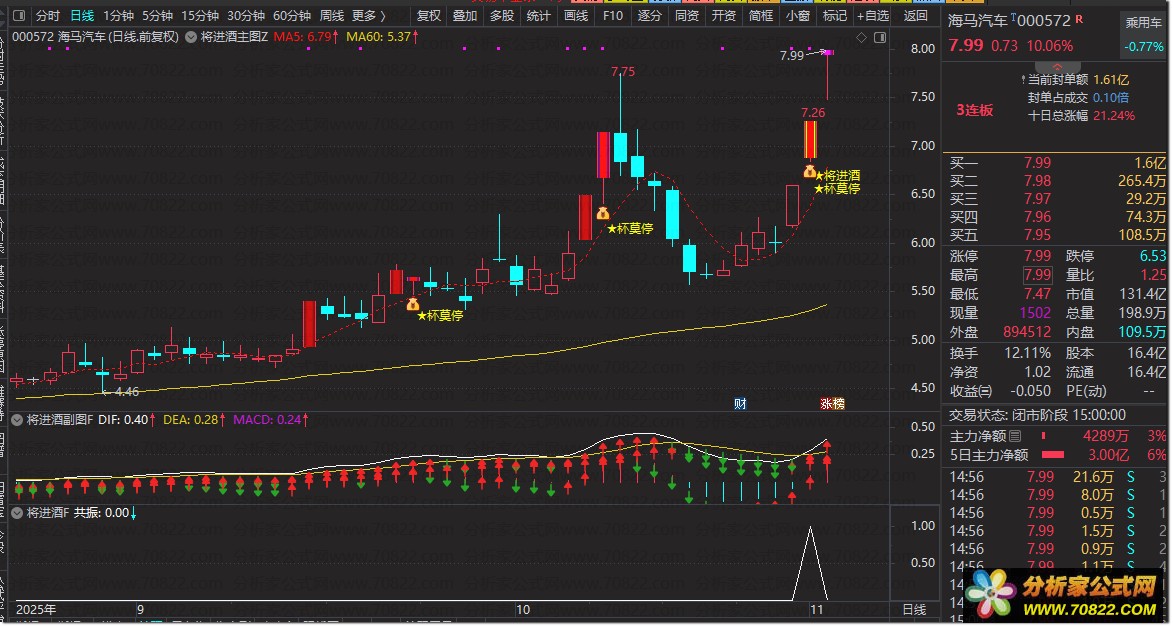Click the 买五 bid row
This screenshot has height=626, width=1173.
tap(1057, 235)
